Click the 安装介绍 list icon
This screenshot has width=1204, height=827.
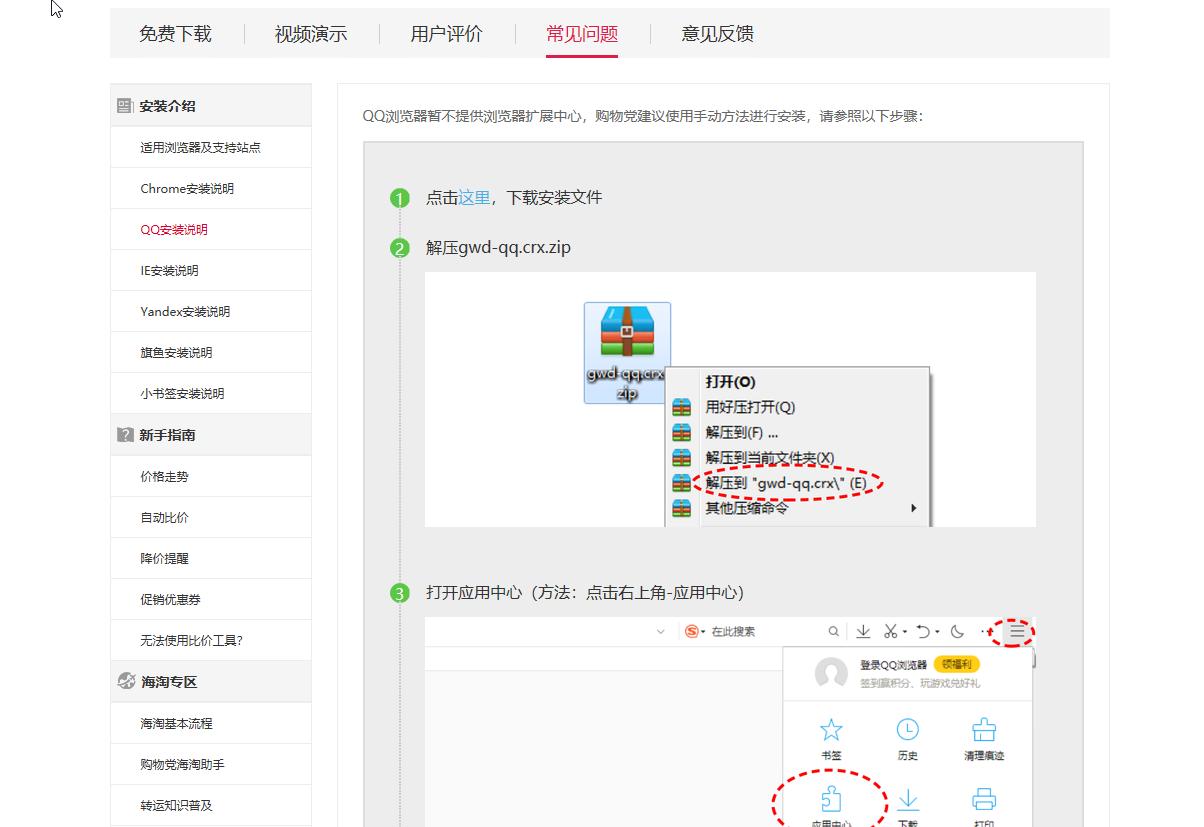[125, 106]
